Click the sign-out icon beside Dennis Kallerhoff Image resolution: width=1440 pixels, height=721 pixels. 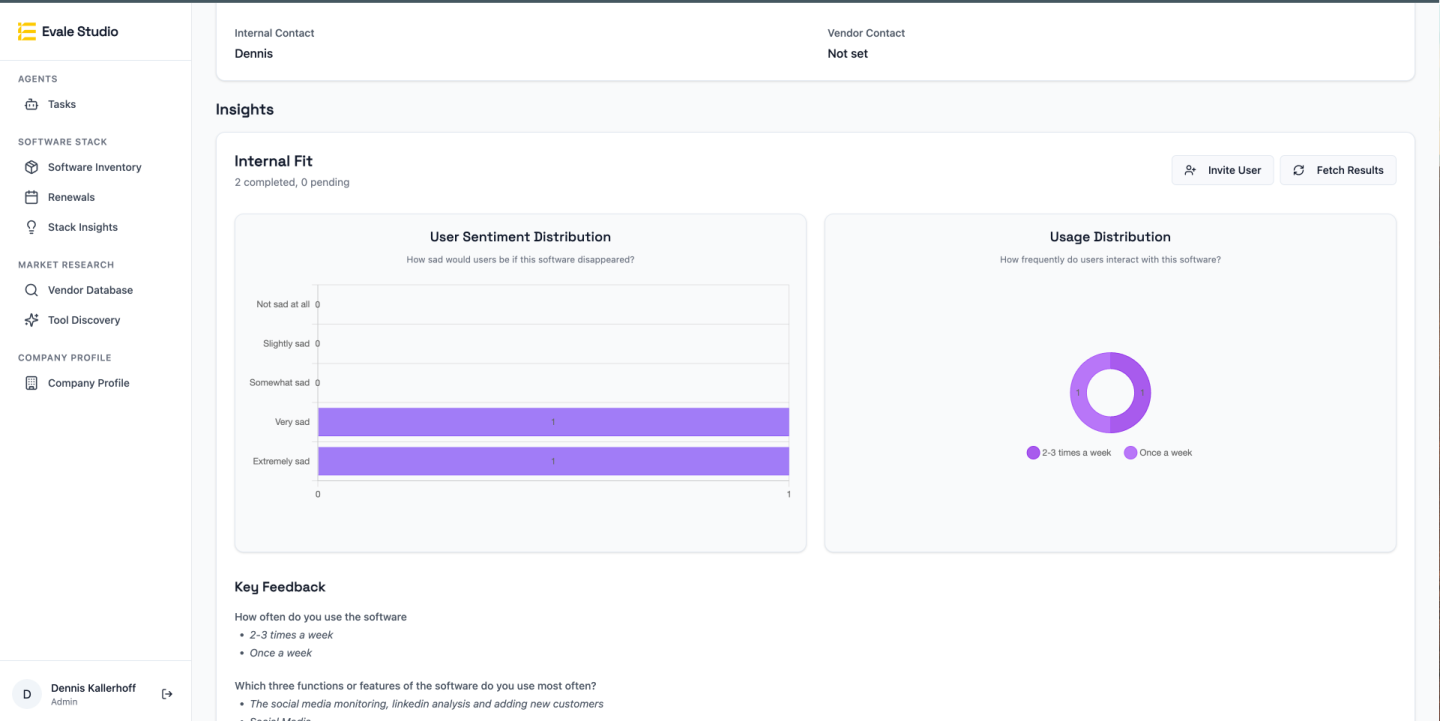pyautogui.click(x=166, y=693)
